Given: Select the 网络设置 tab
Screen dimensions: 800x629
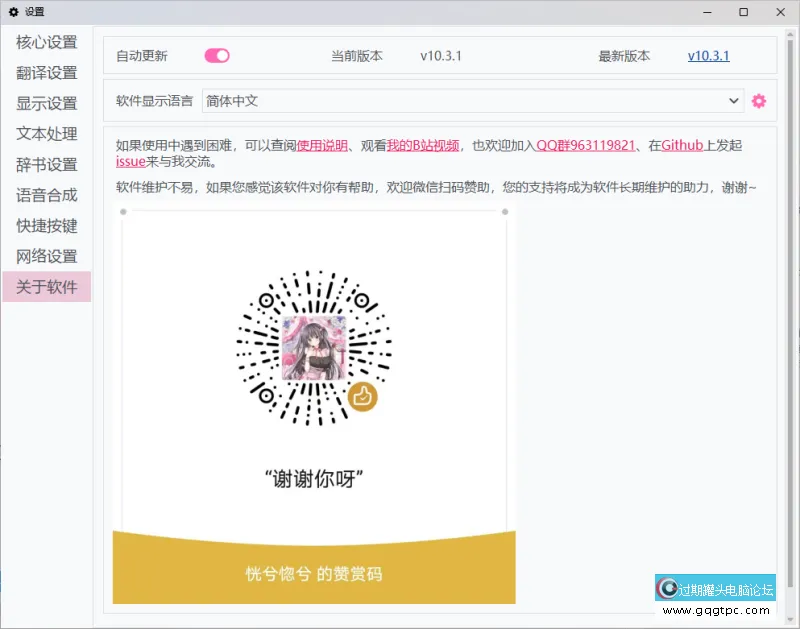Looking at the screenshot, I should [47, 256].
